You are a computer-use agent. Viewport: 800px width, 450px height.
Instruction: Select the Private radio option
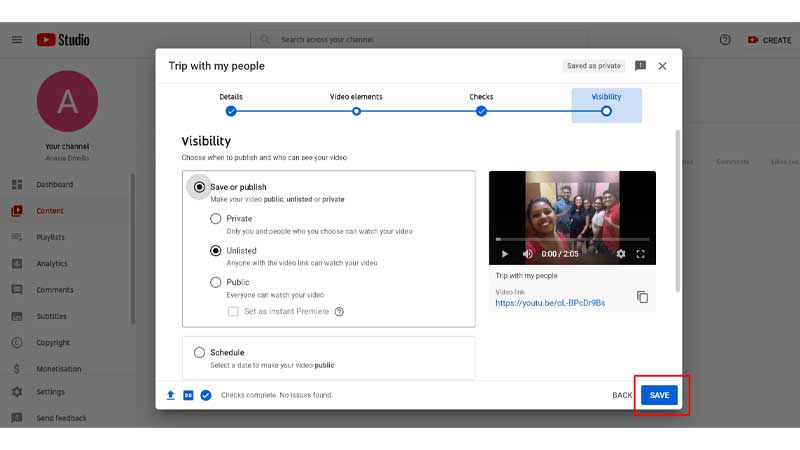coord(216,219)
